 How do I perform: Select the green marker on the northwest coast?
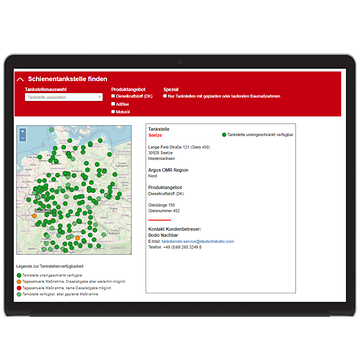[40, 157]
